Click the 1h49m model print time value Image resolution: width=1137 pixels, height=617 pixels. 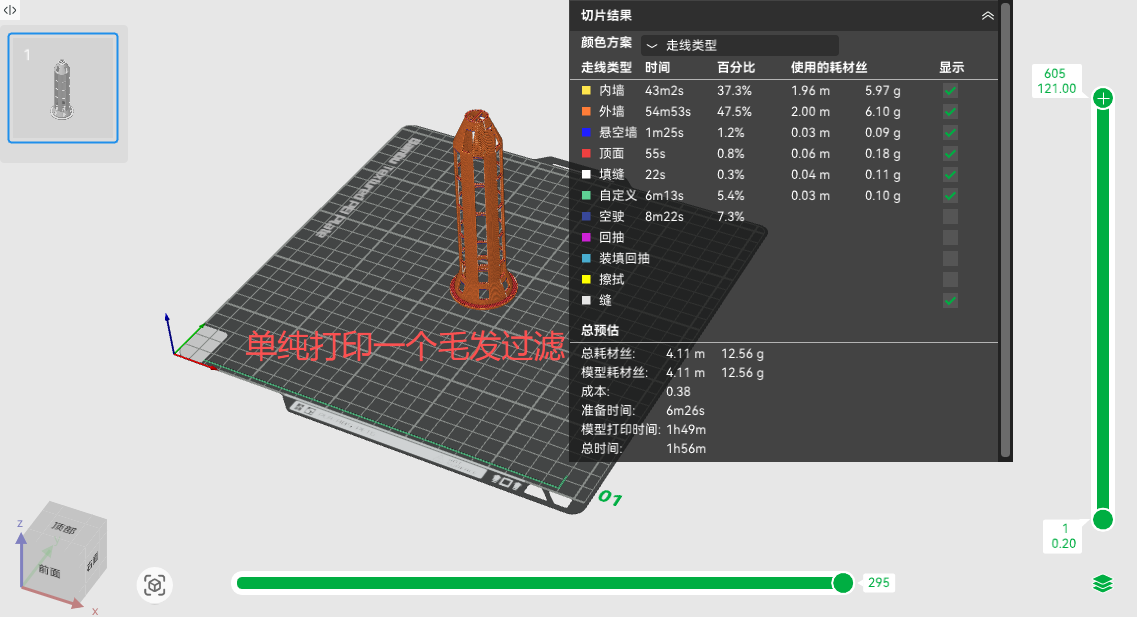[686, 430]
